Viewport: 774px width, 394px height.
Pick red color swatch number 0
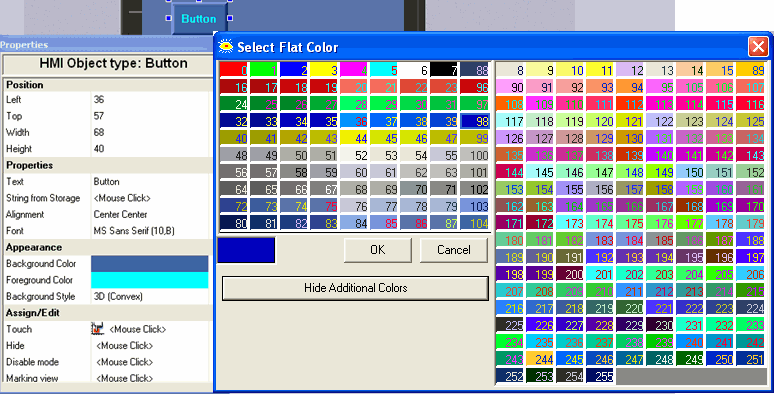[x=233, y=70]
